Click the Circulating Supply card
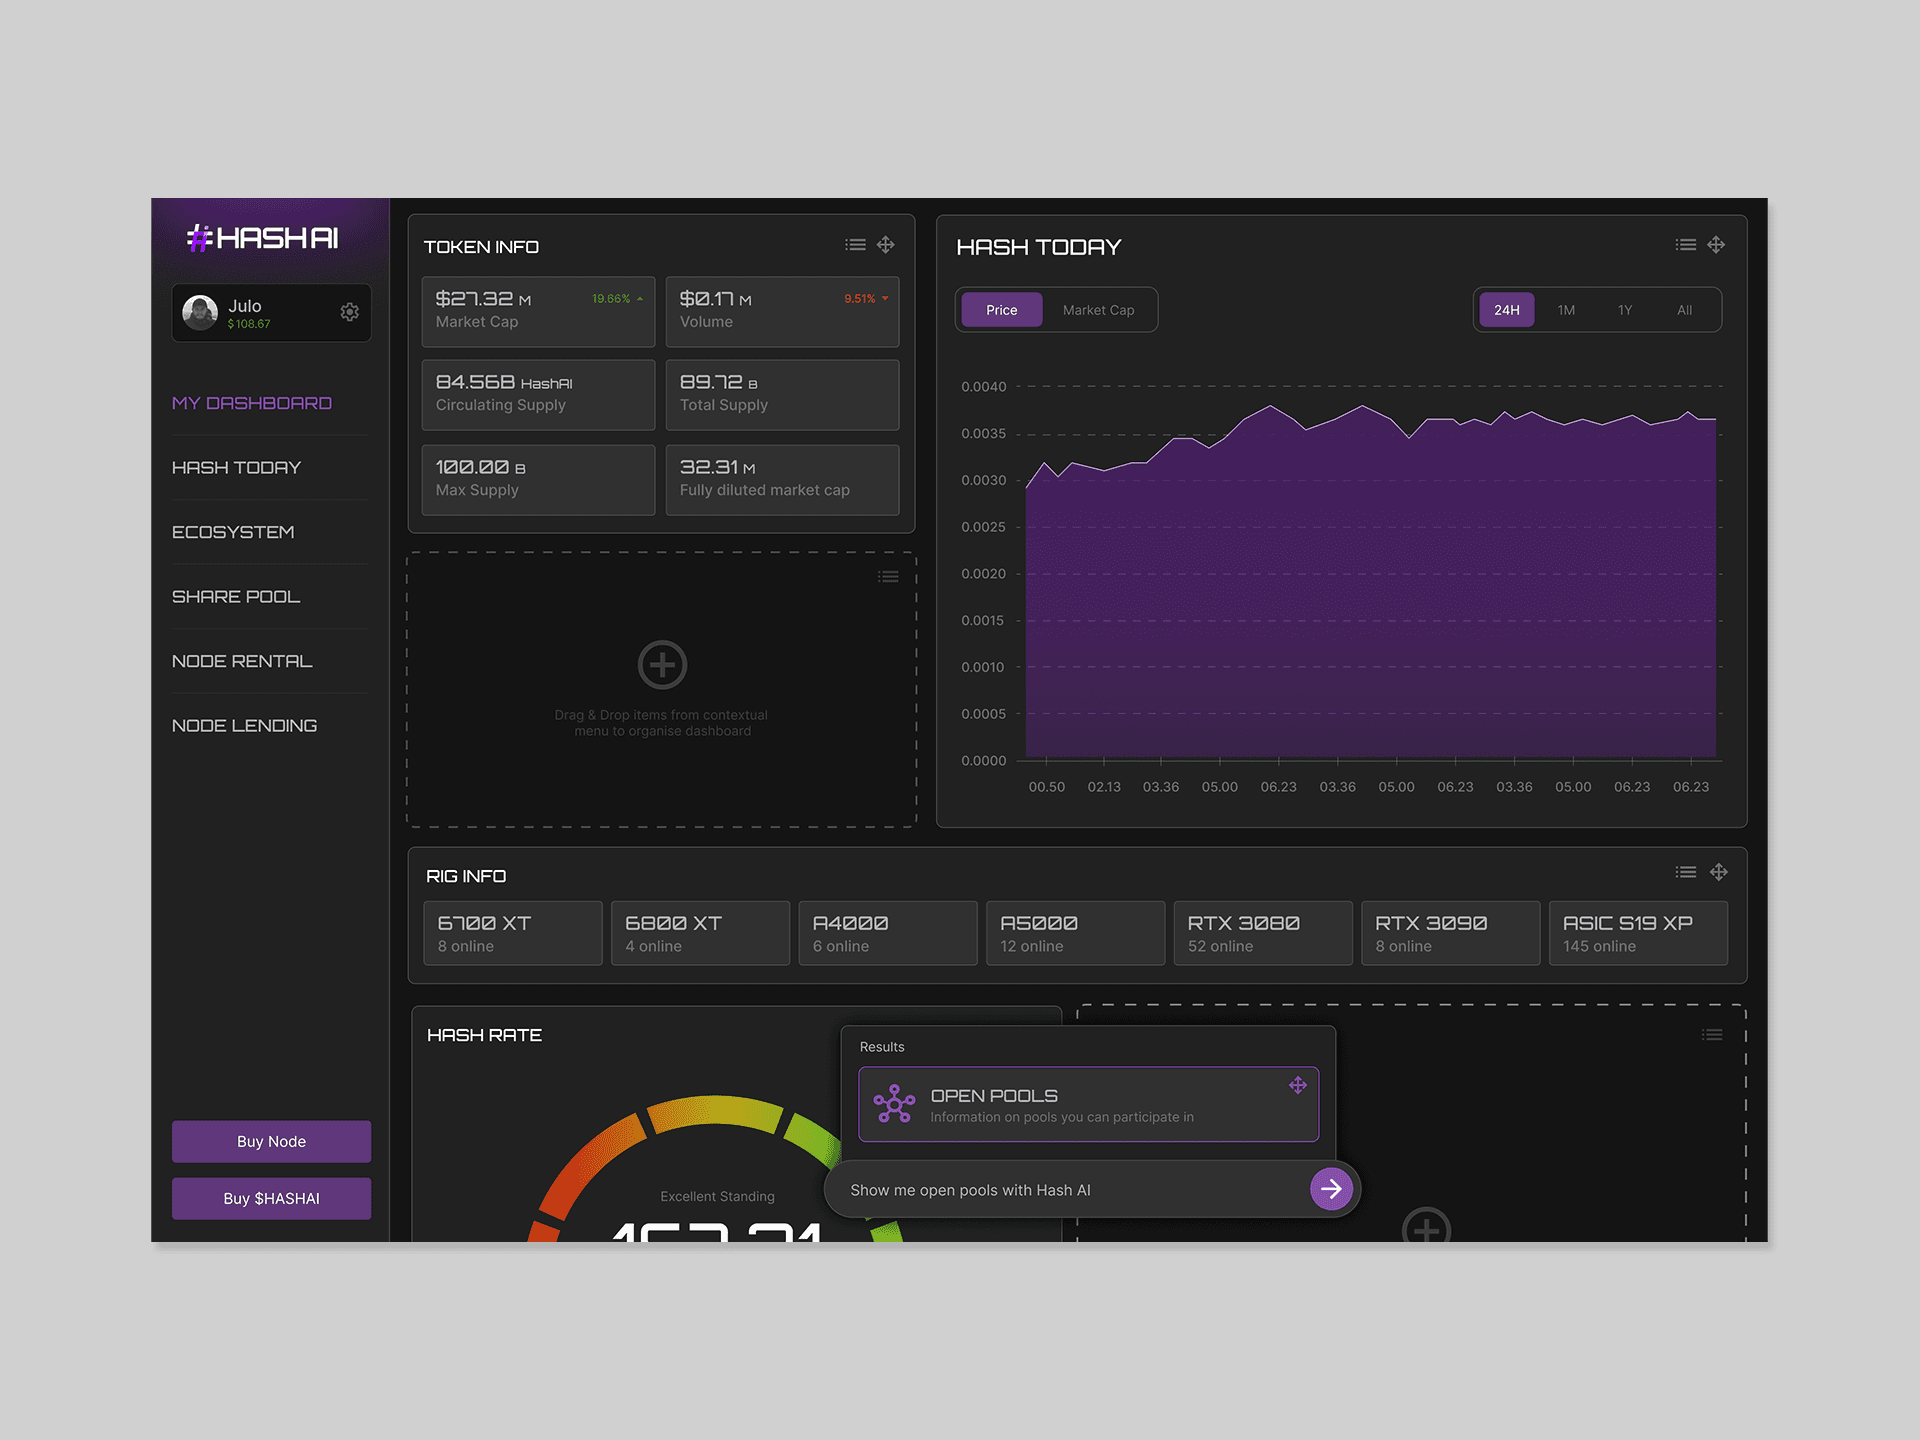This screenshot has width=1920, height=1440. coord(538,395)
